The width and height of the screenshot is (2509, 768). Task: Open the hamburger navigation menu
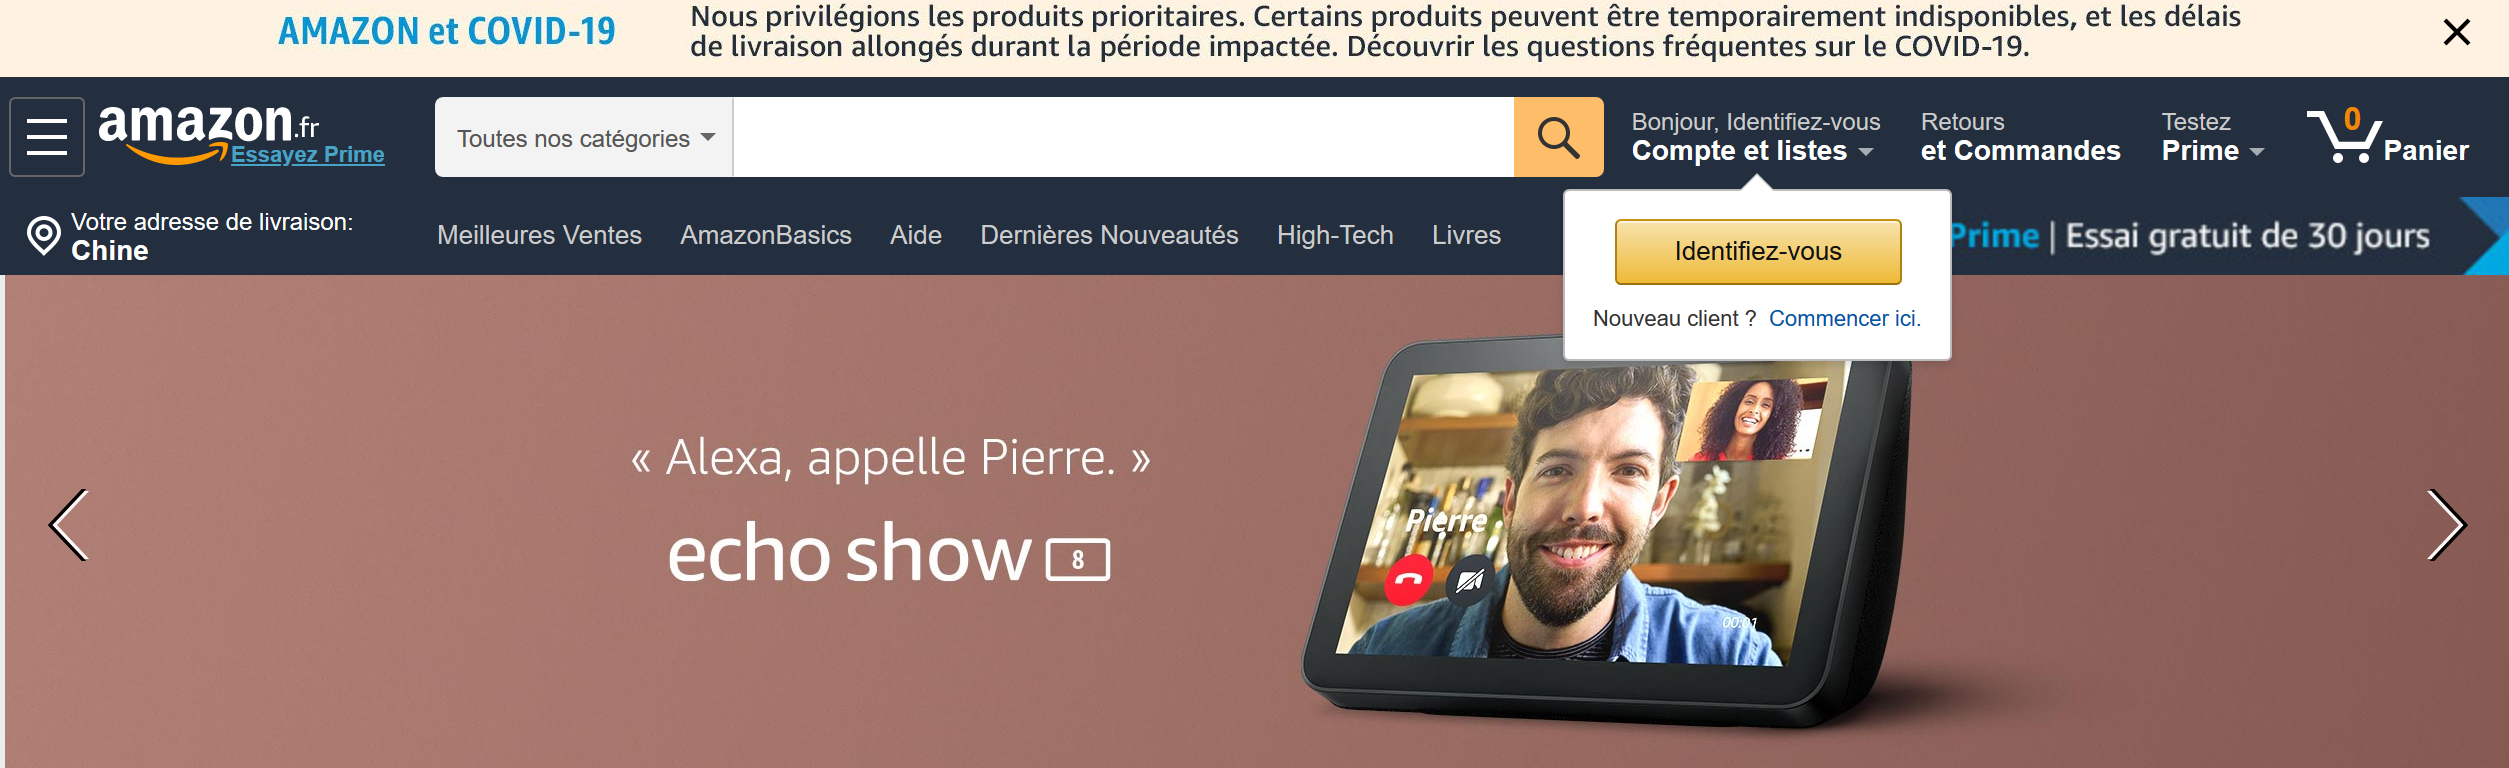47,137
